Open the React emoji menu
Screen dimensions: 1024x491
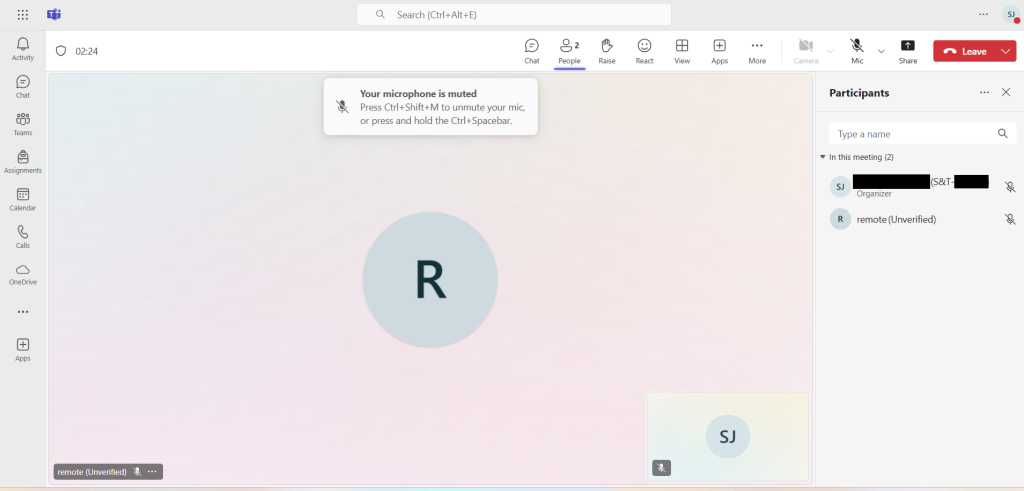point(644,50)
